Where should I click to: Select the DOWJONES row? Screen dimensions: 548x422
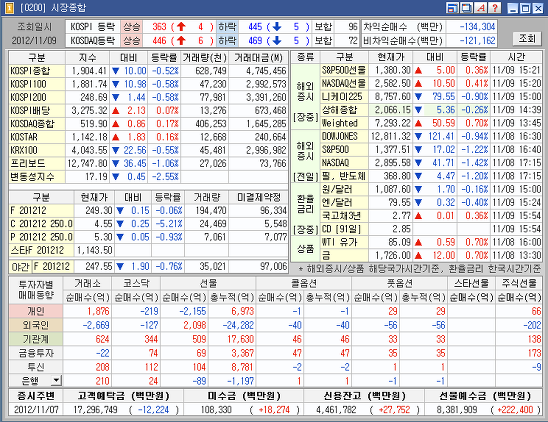tap(431, 136)
